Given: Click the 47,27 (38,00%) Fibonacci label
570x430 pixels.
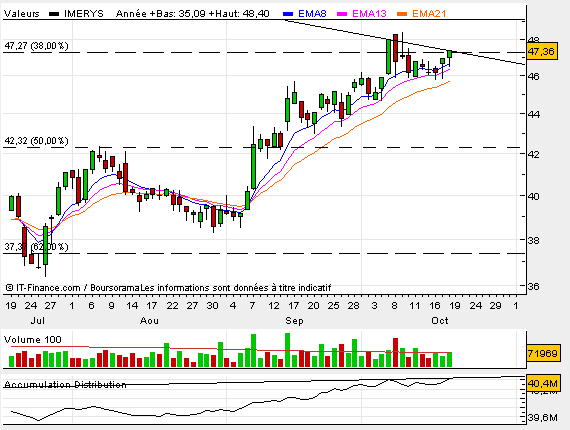Looking at the screenshot, I should [36, 46].
